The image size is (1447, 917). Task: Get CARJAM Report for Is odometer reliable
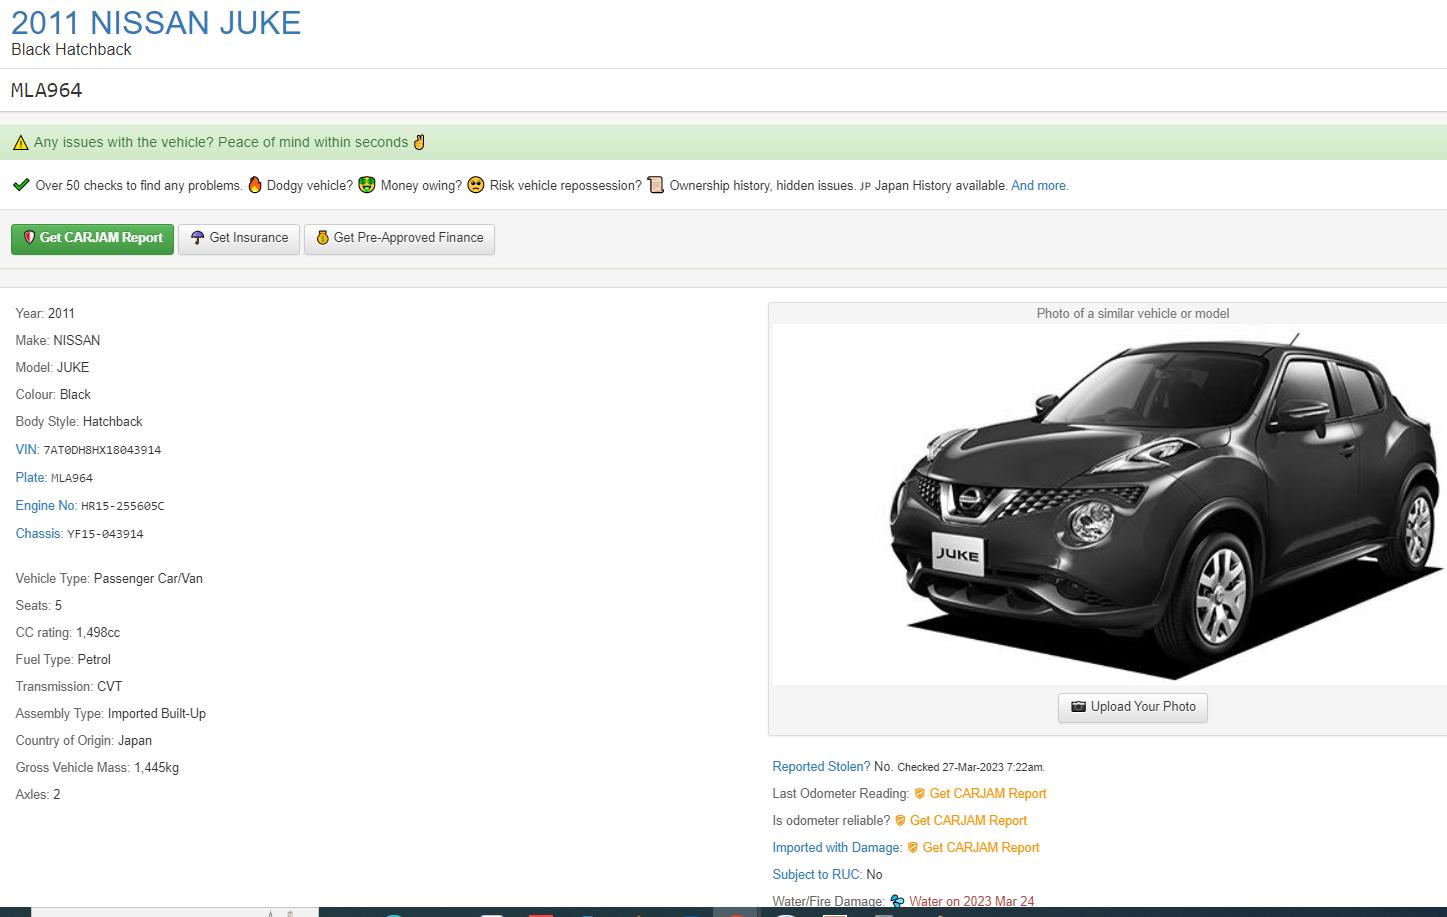click(967, 821)
